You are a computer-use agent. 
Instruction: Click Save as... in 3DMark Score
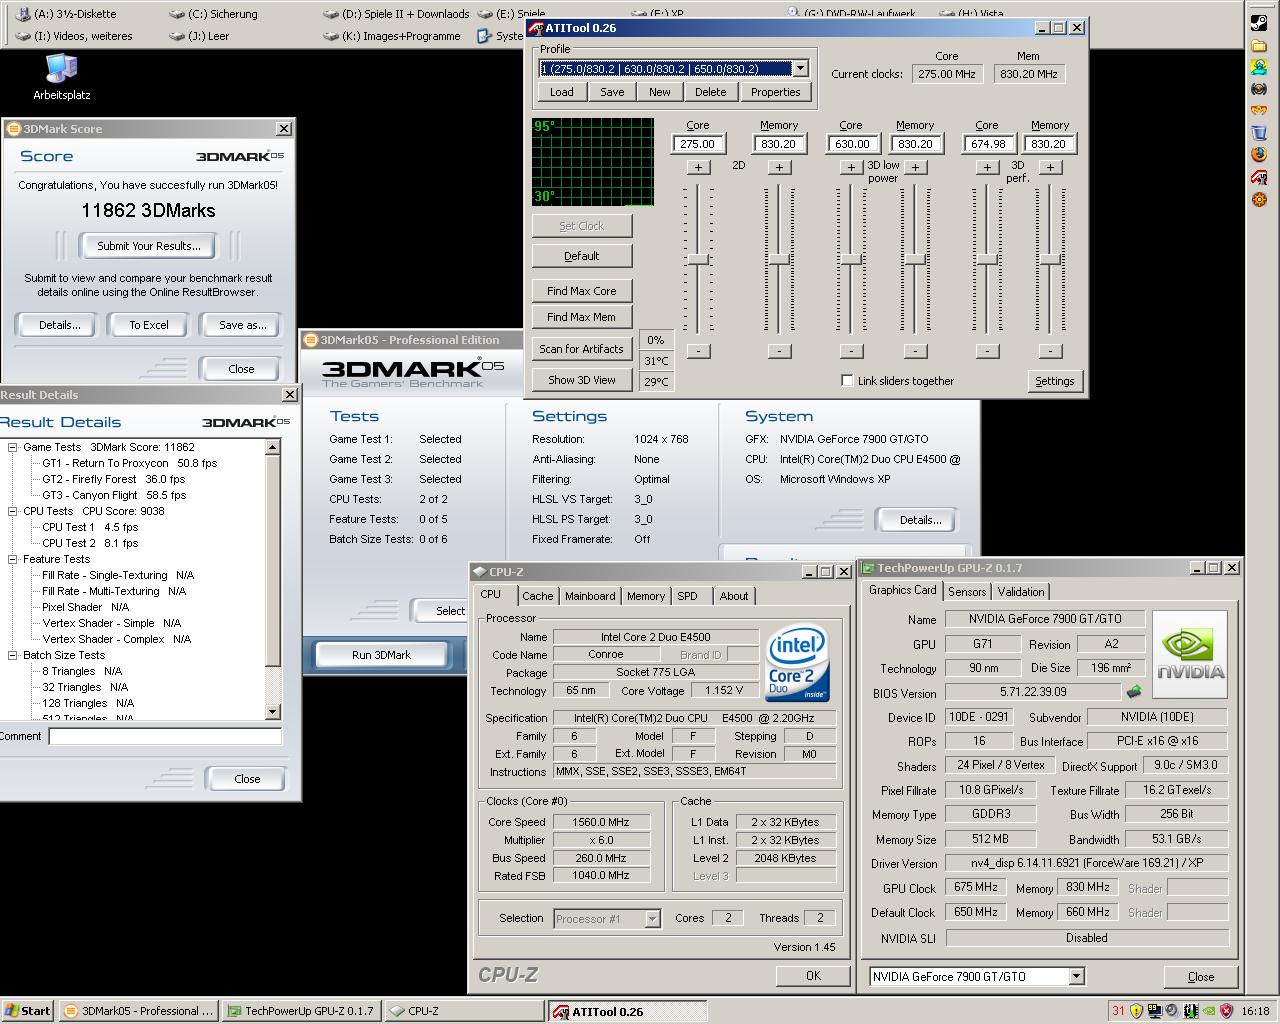coord(243,325)
